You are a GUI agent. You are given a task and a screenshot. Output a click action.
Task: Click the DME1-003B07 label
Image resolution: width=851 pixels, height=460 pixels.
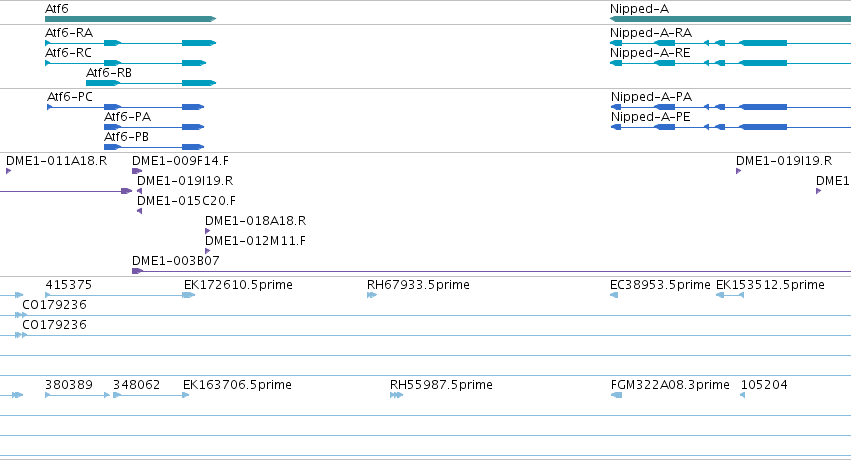[x=176, y=261]
